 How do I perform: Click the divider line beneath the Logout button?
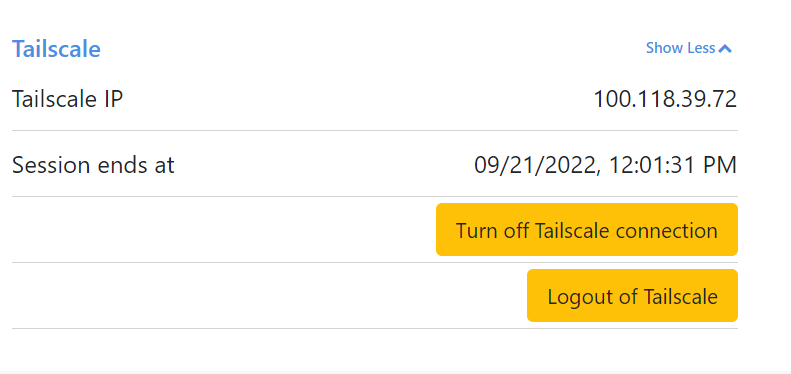click(x=375, y=329)
